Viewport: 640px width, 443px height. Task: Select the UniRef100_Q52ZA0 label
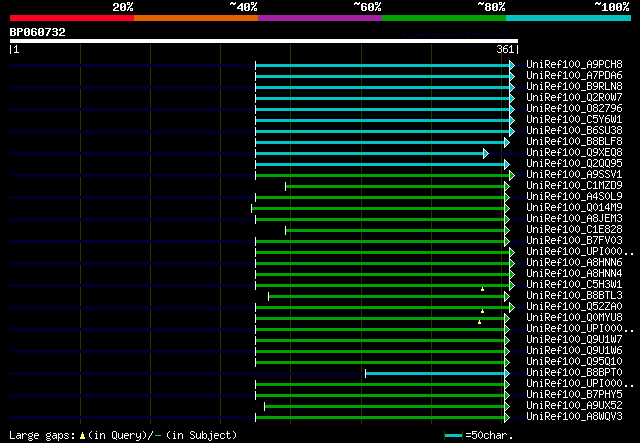click(574, 306)
